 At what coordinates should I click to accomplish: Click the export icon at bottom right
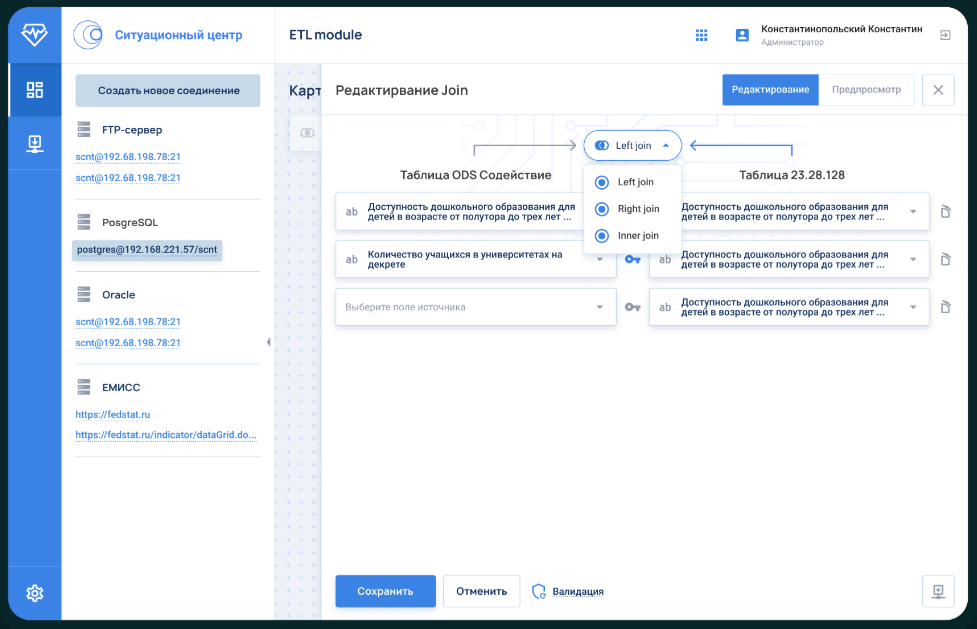(x=938, y=591)
